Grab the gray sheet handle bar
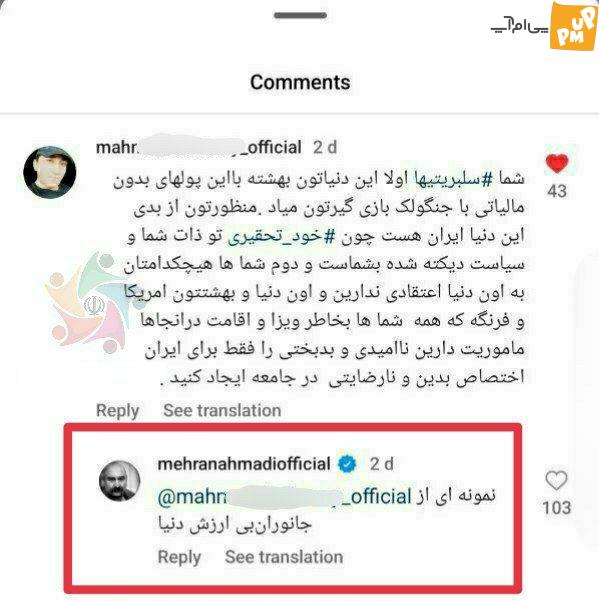The width and height of the screenshot is (599, 601). 300,15
